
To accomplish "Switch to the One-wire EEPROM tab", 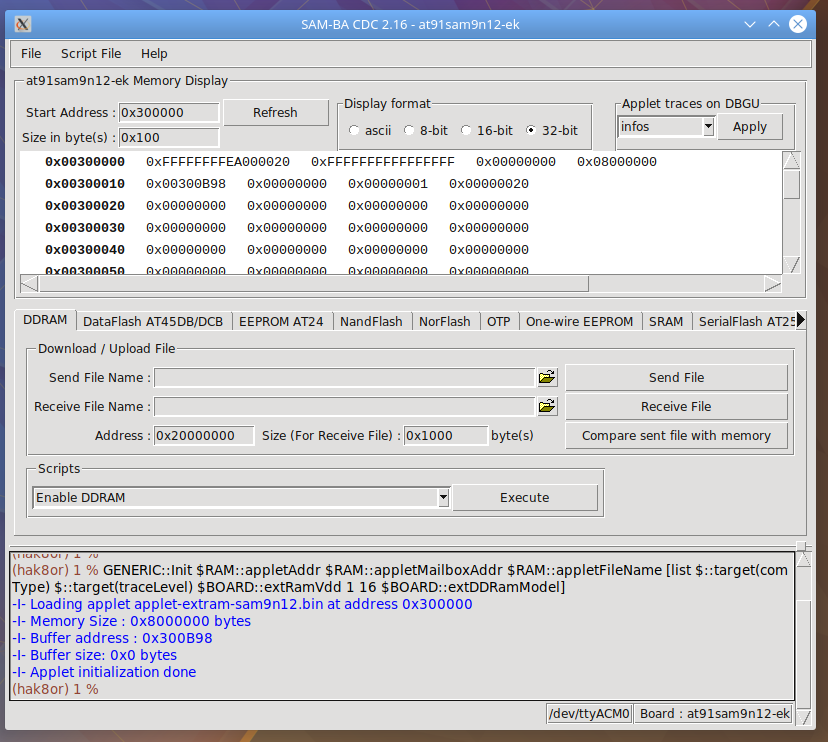I will pos(579,322).
